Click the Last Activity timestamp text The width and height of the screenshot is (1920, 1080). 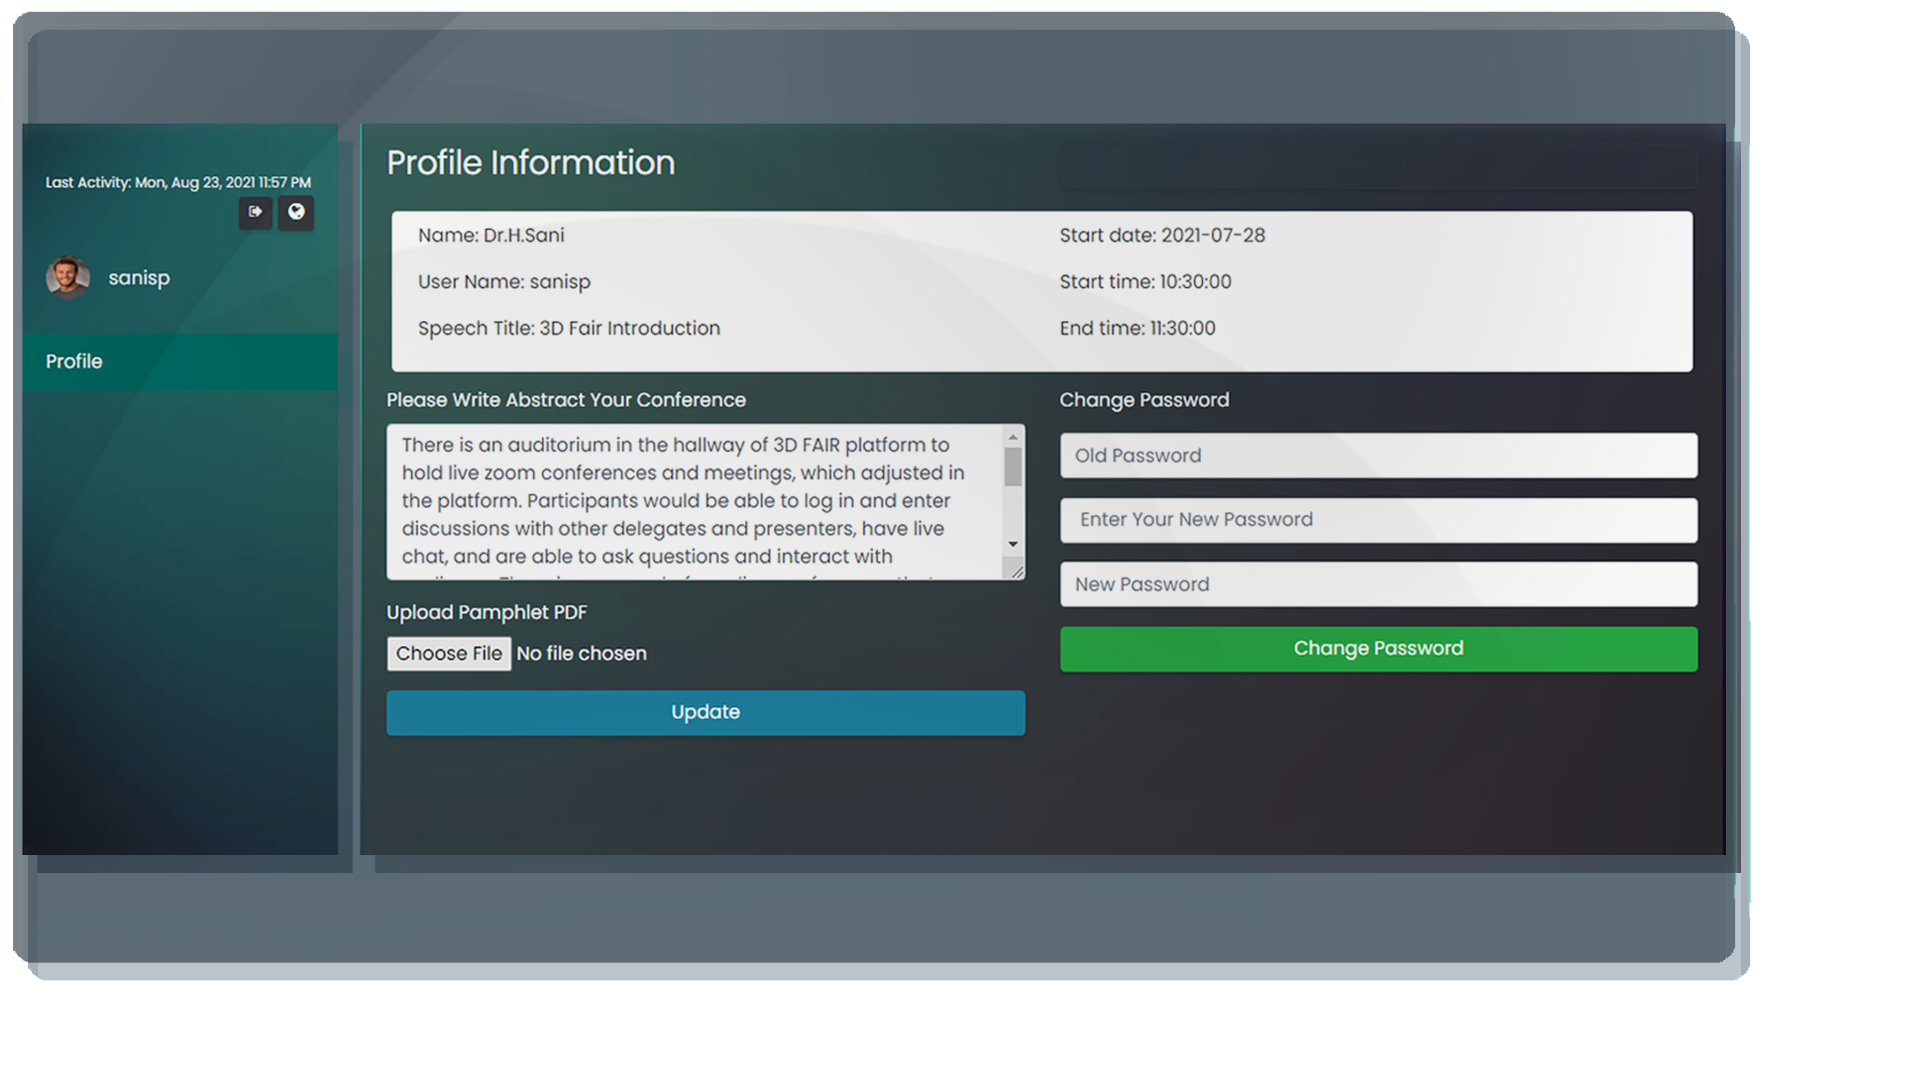[x=178, y=183]
